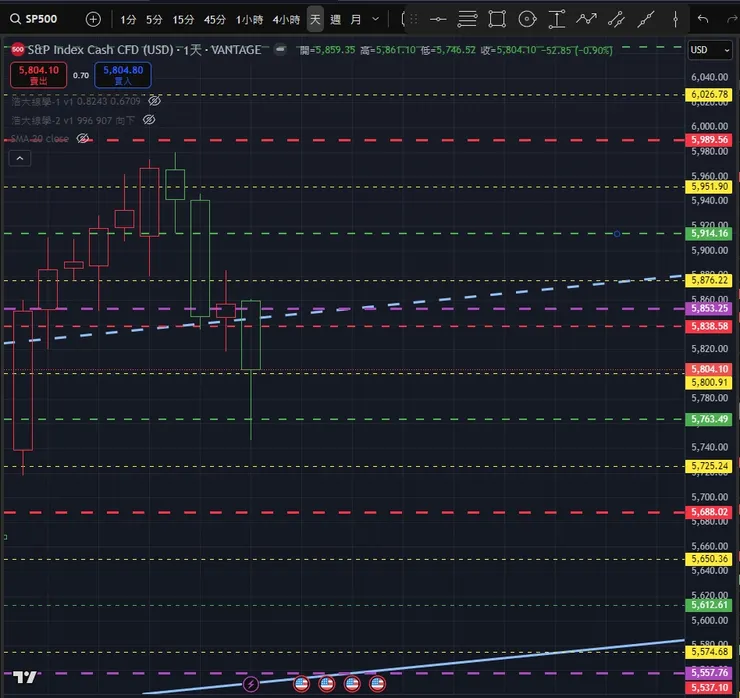Show the hidden 浩大線學-2 indicator
The width and height of the screenshot is (740, 698).
coord(149,120)
